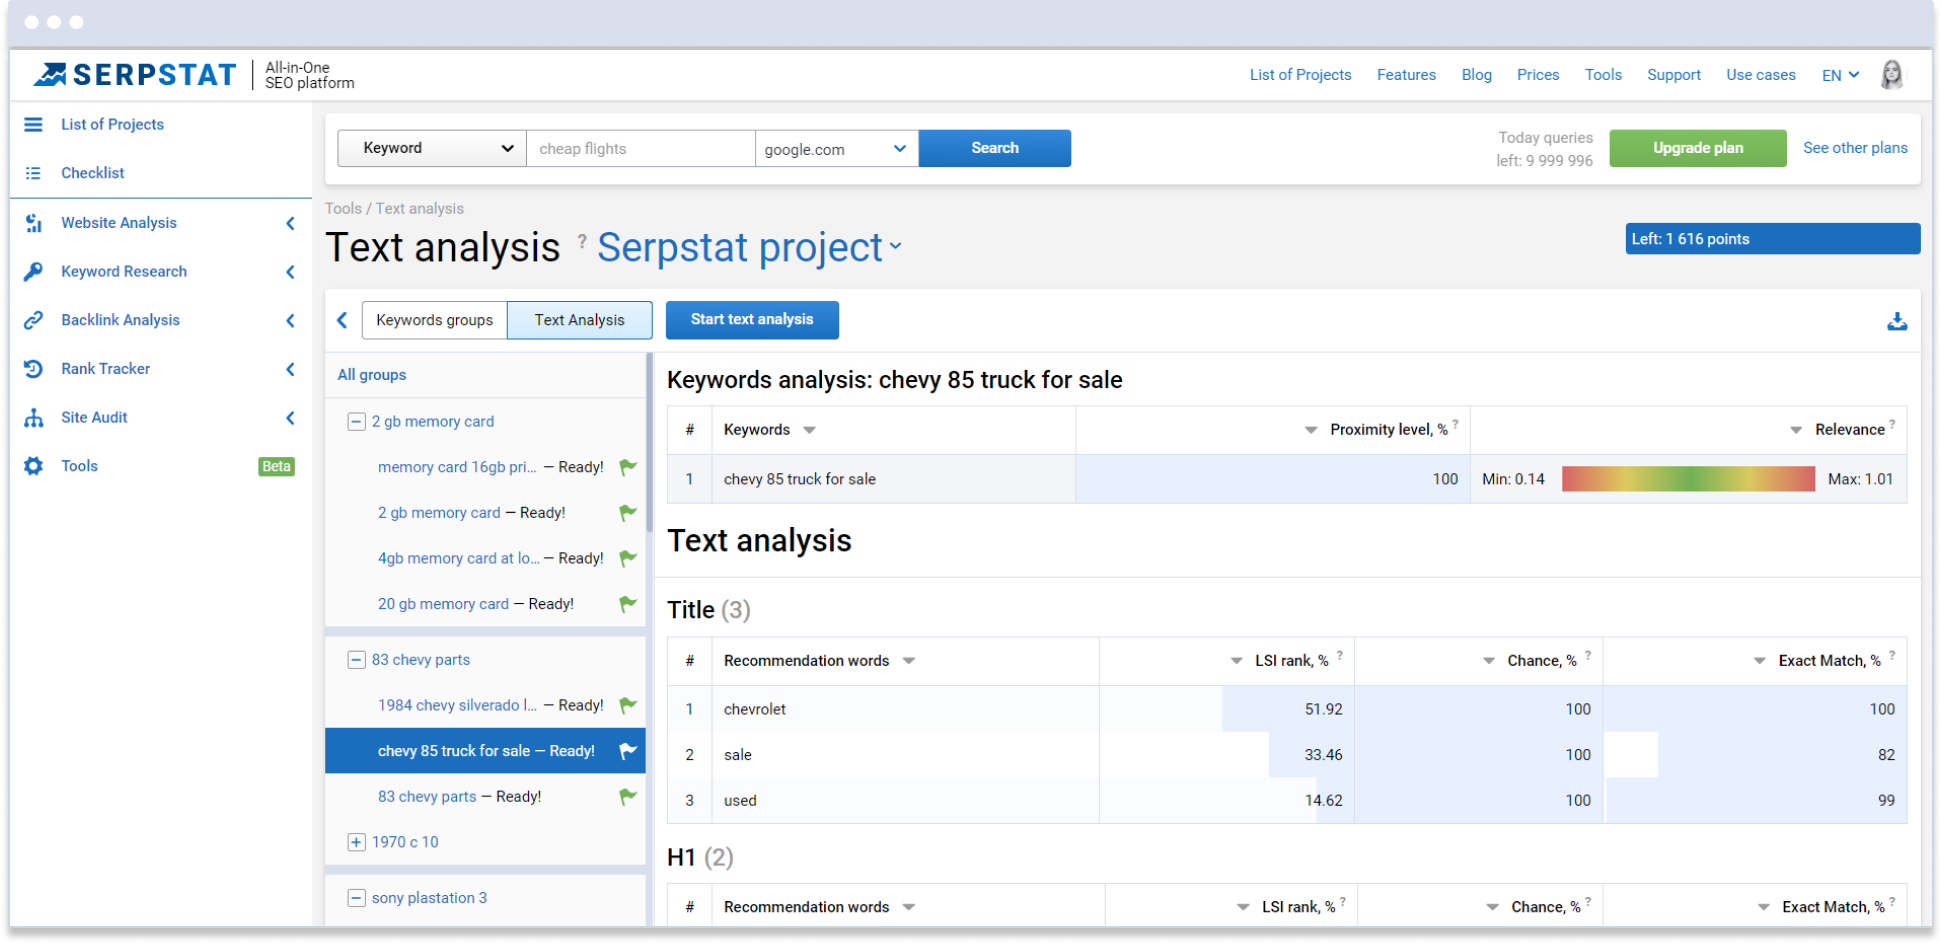Click flag icon for 4gb memory card
The image size is (1942, 944).
coord(628,559)
